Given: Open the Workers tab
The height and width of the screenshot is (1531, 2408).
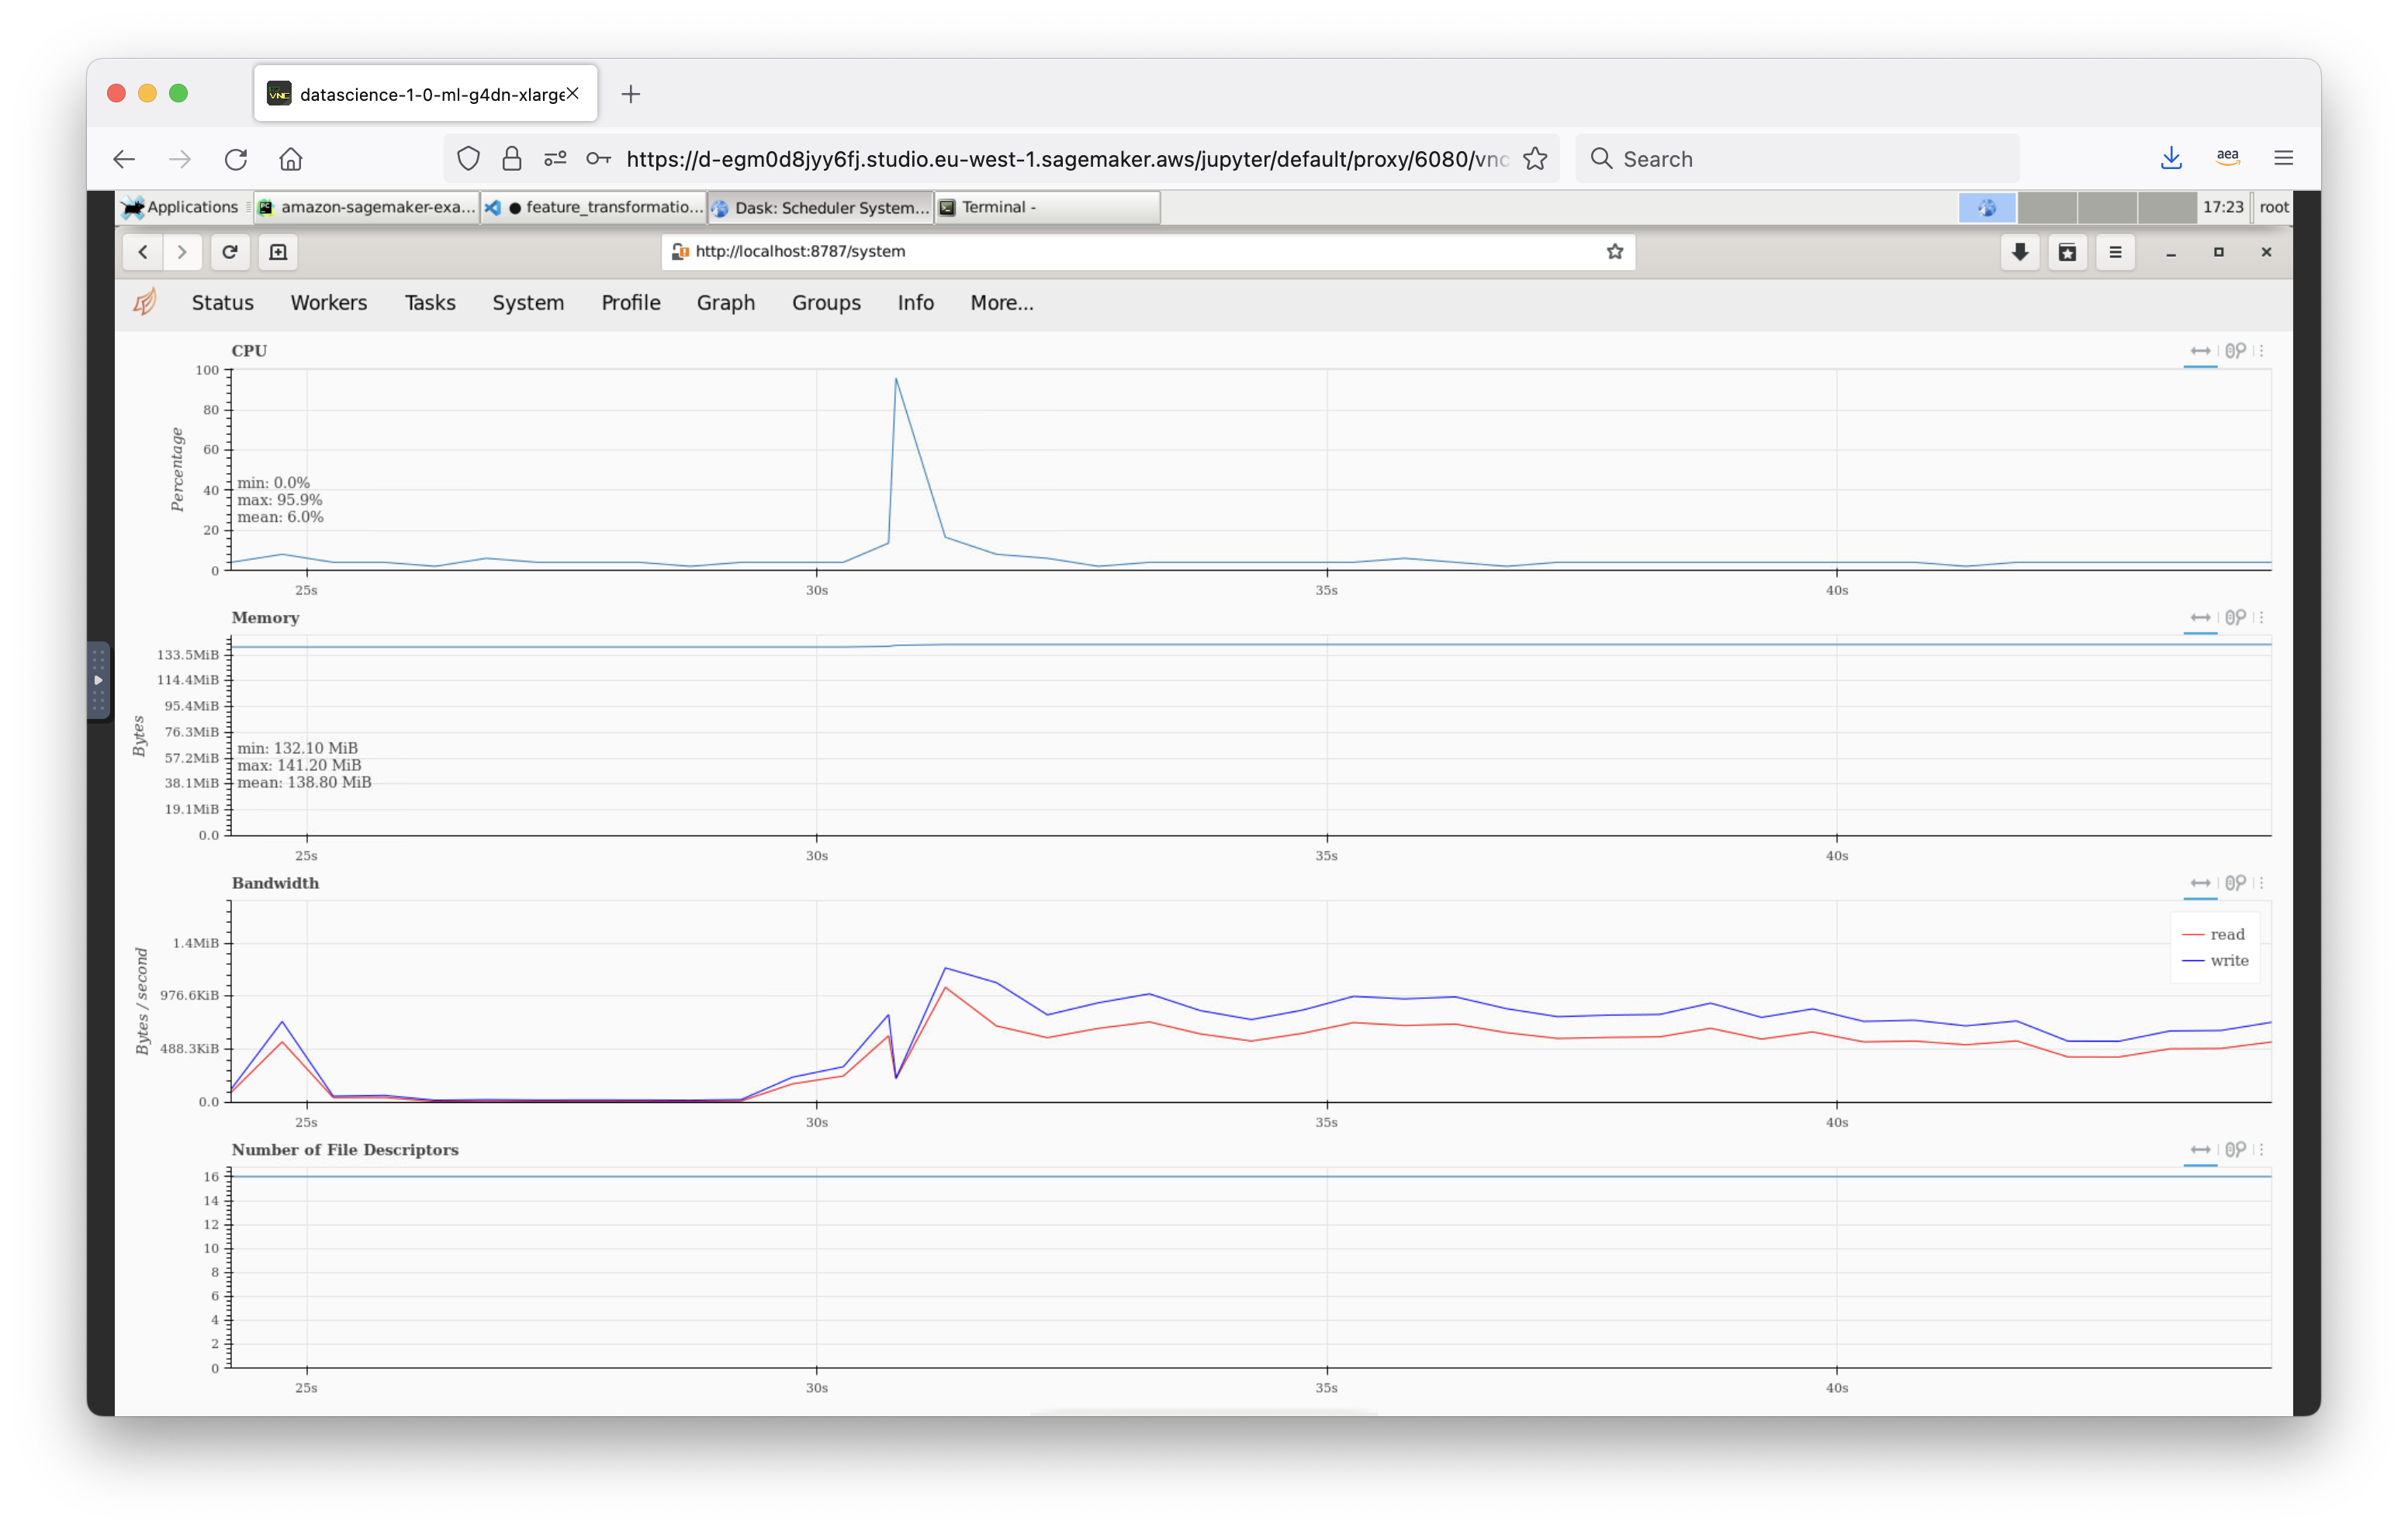Looking at the screenshot, I should [330, 302].
